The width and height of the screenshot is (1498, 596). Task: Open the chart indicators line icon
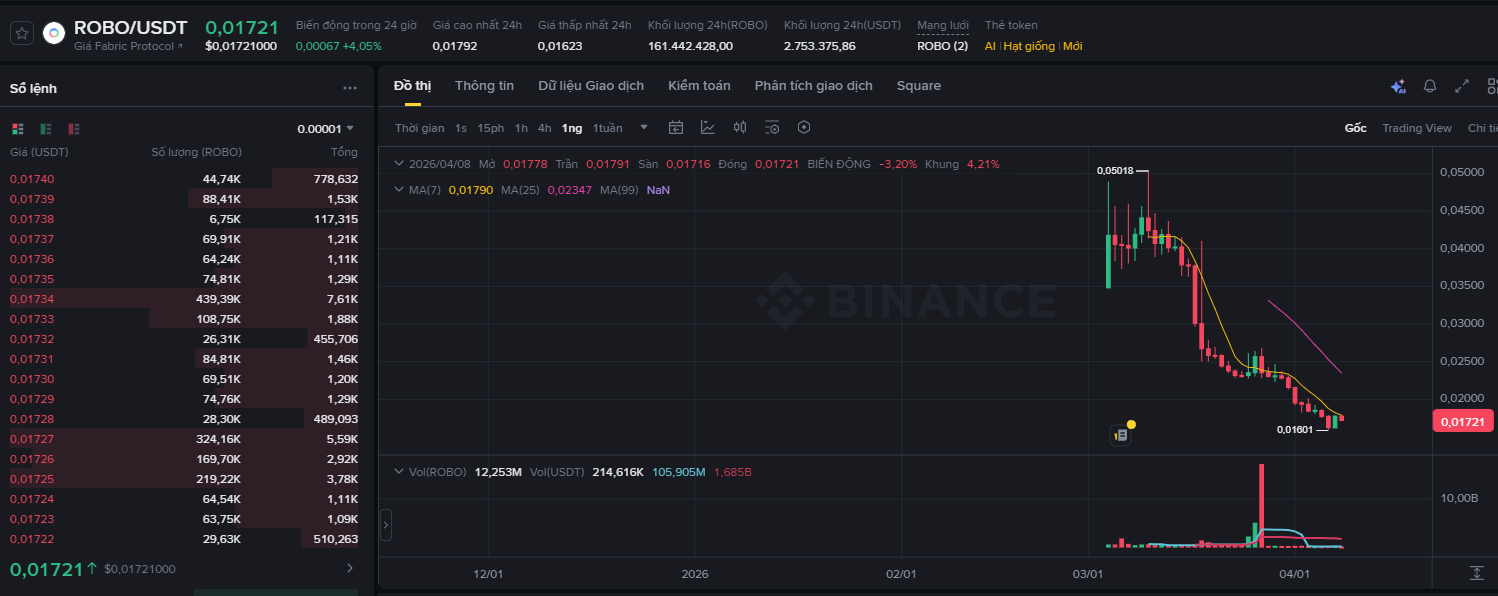coord(708,127)
